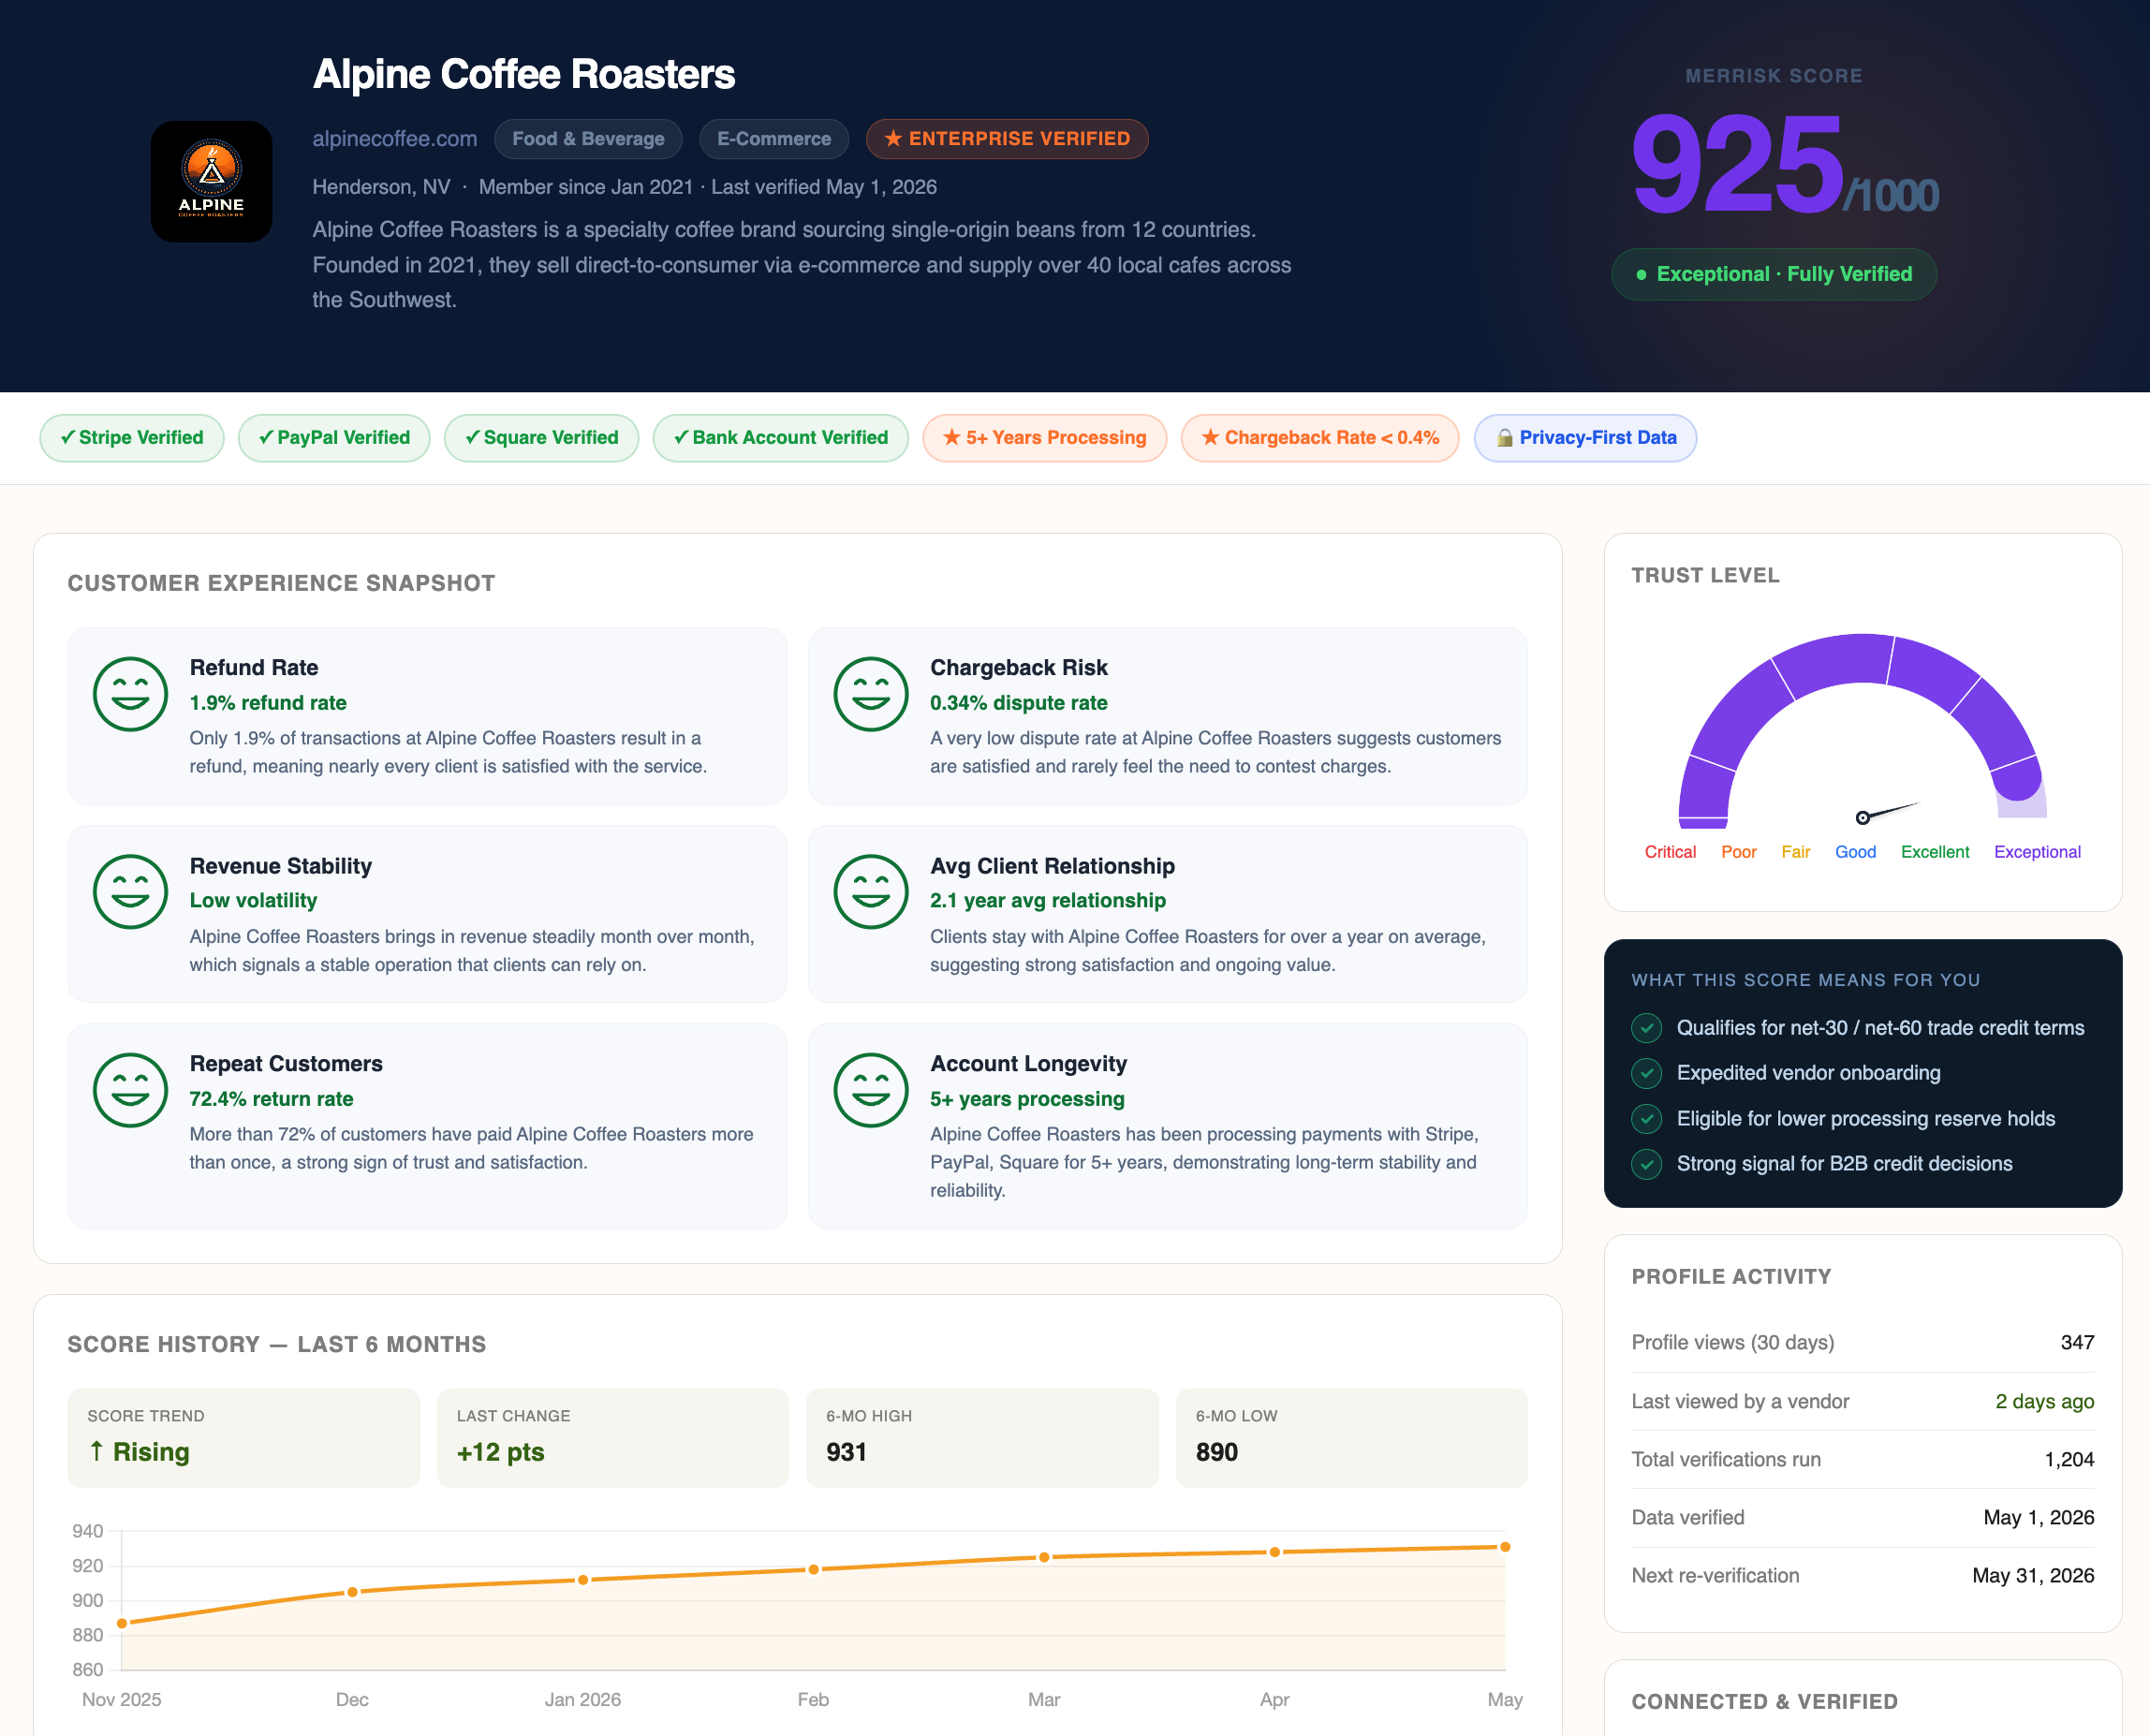Click the Low volatility value
2150x1736 pixels.
click(x=253, y=901)
